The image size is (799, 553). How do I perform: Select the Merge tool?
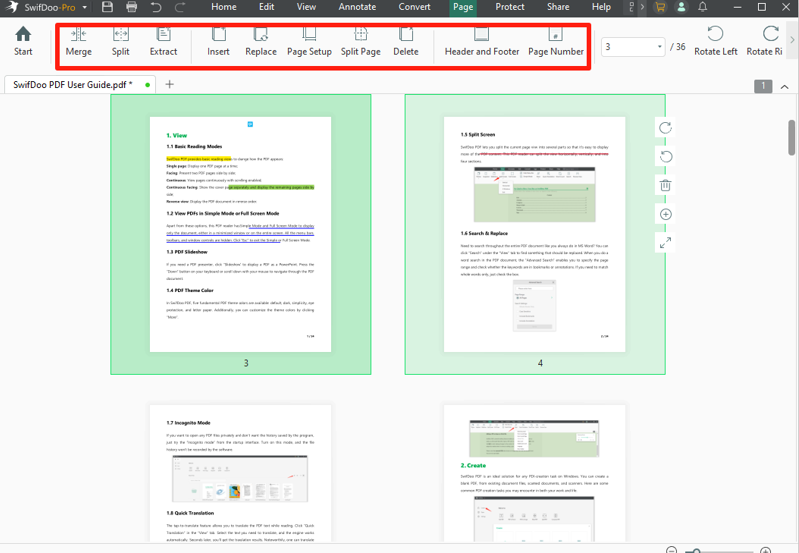tap(78, 42)
